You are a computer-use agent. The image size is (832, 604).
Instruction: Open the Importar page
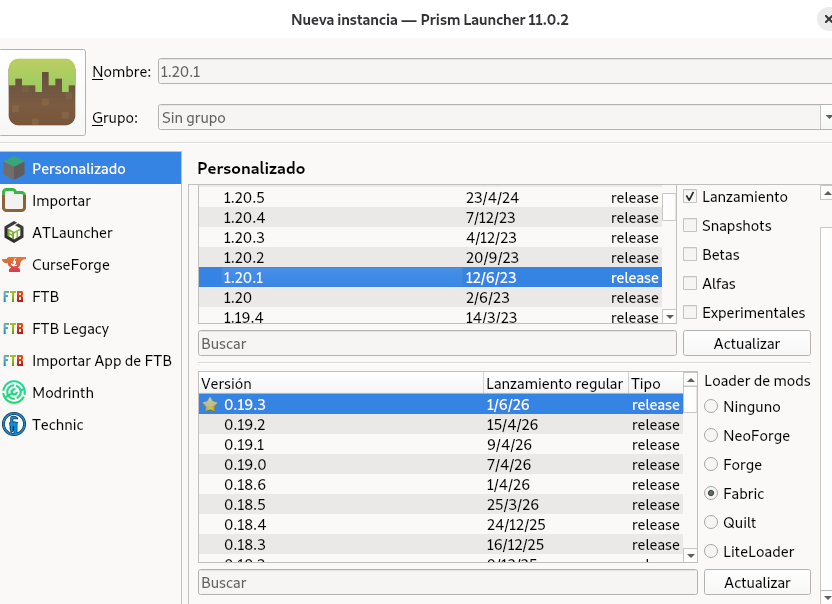[x=91, y=201]
